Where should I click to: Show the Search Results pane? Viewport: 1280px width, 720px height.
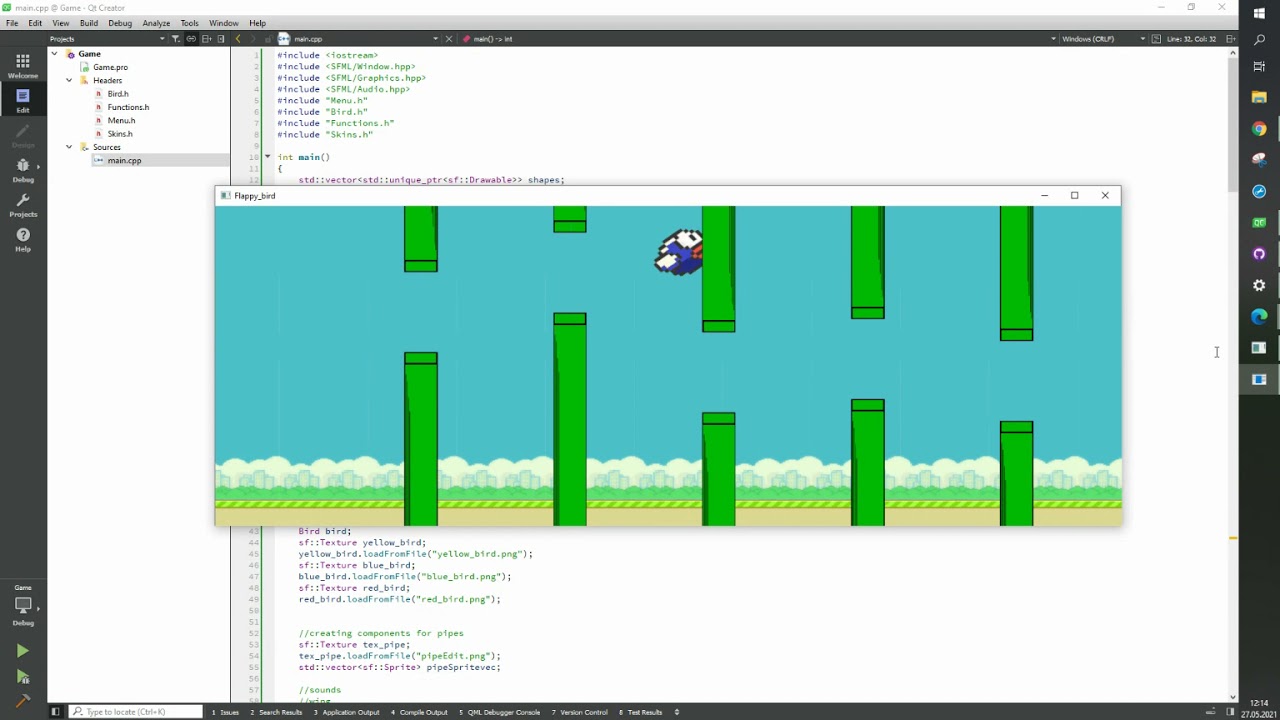[x=275, y=712]
